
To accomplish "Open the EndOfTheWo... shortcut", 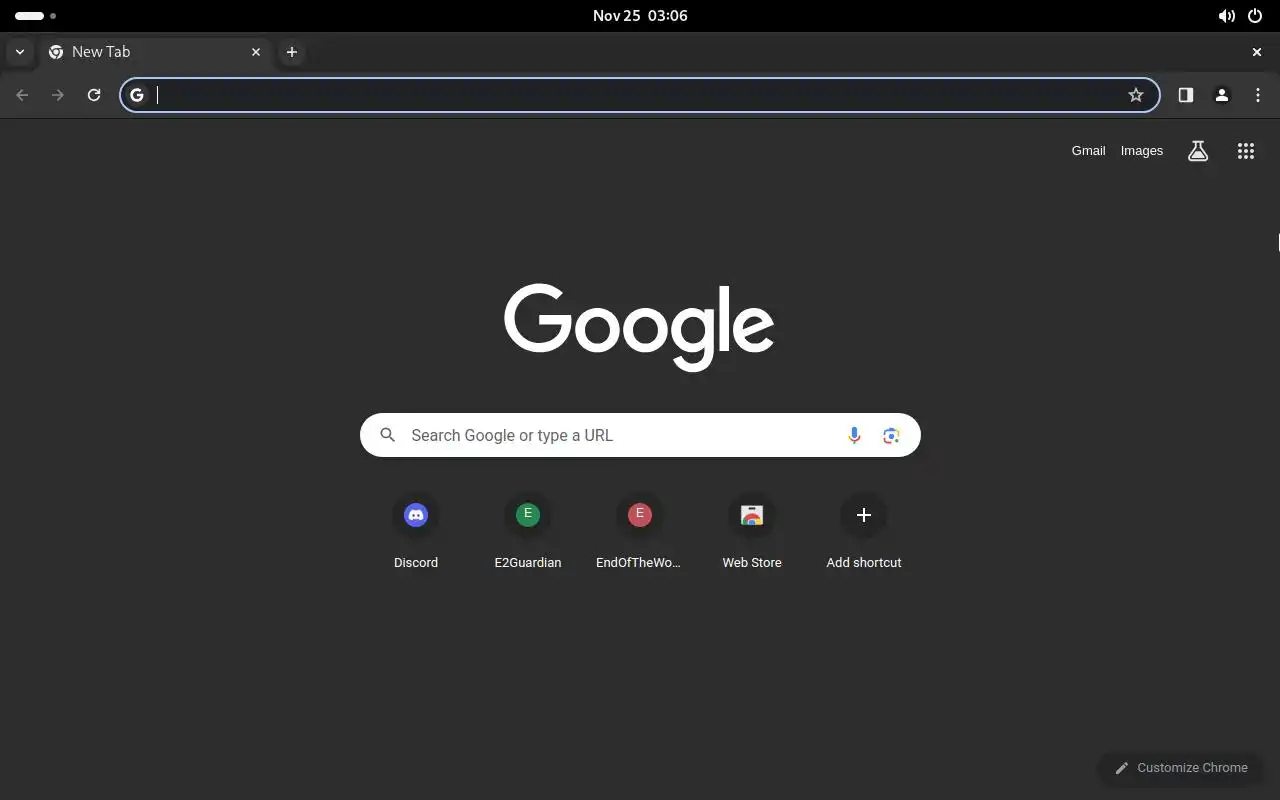I will pyautogui.click(x=640, y=532).
